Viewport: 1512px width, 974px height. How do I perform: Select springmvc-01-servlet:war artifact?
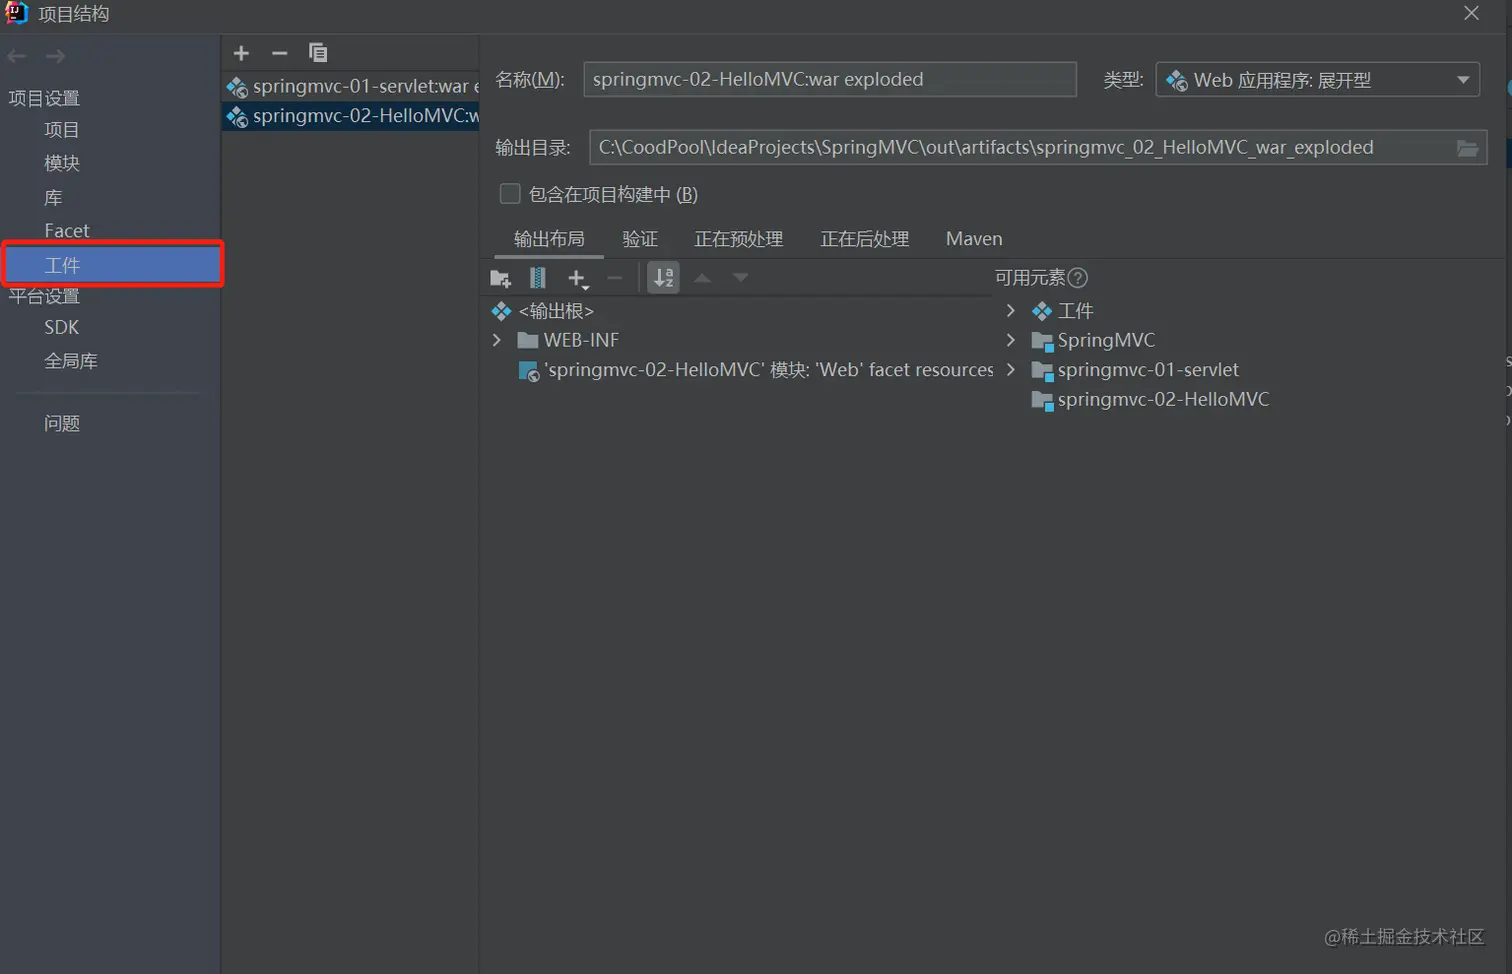(x=351, y=87)
